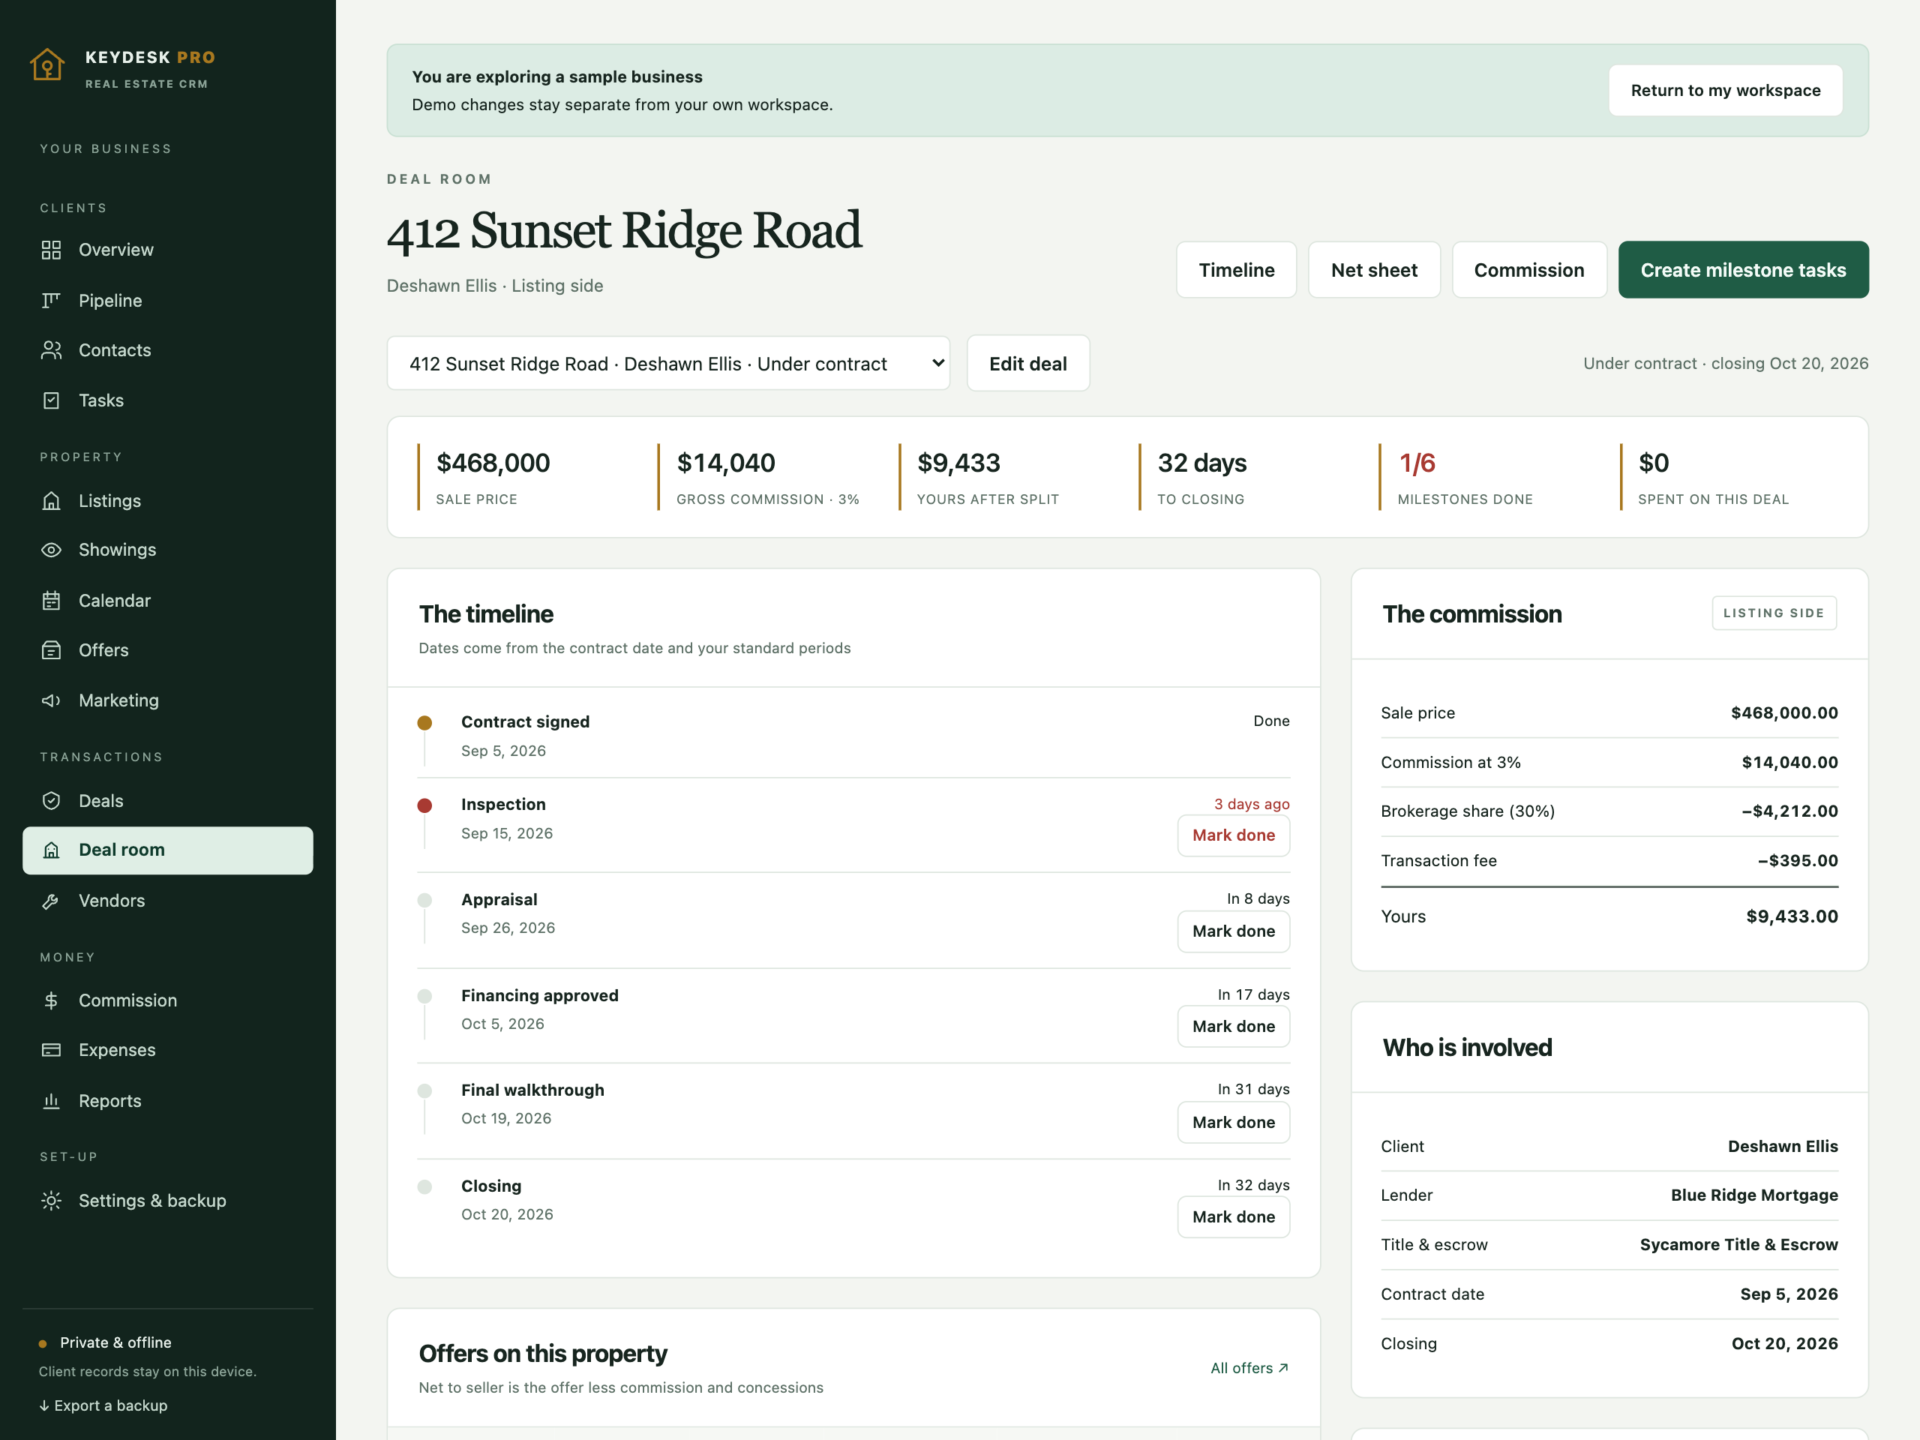Switch to the Net sheet section

[1374, 270]
